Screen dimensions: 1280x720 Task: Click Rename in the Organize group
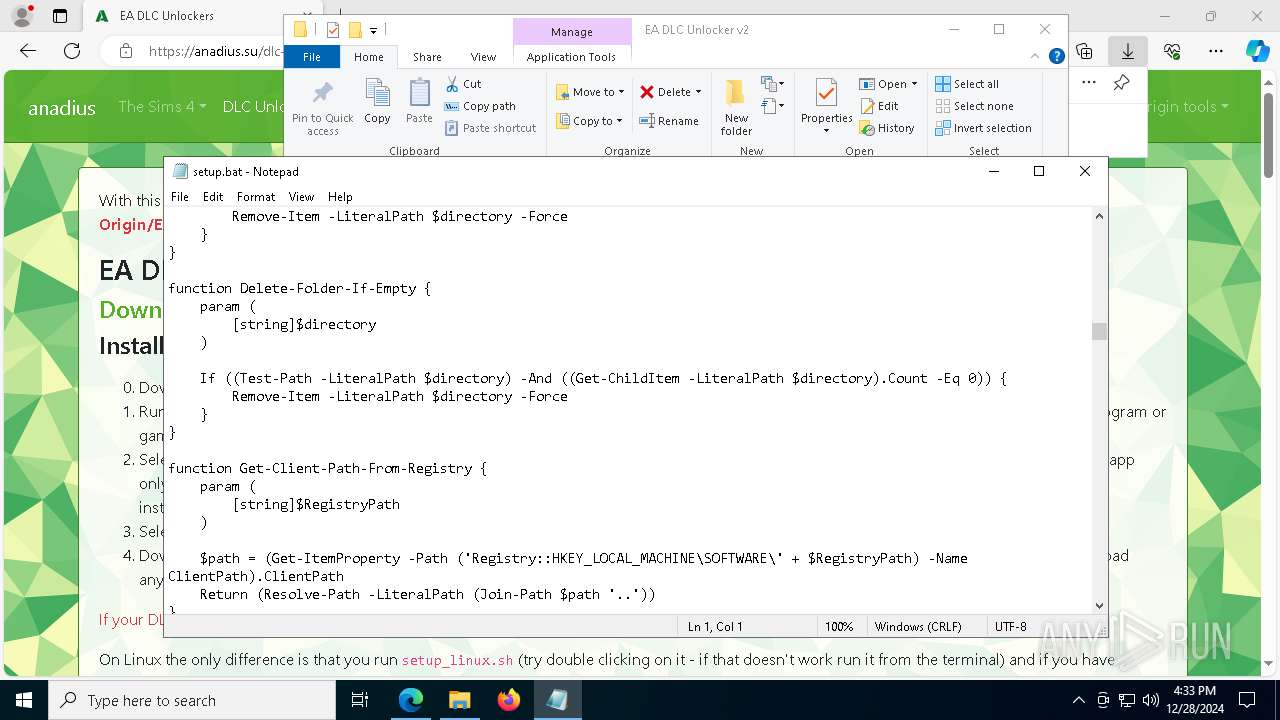(669, 121)
